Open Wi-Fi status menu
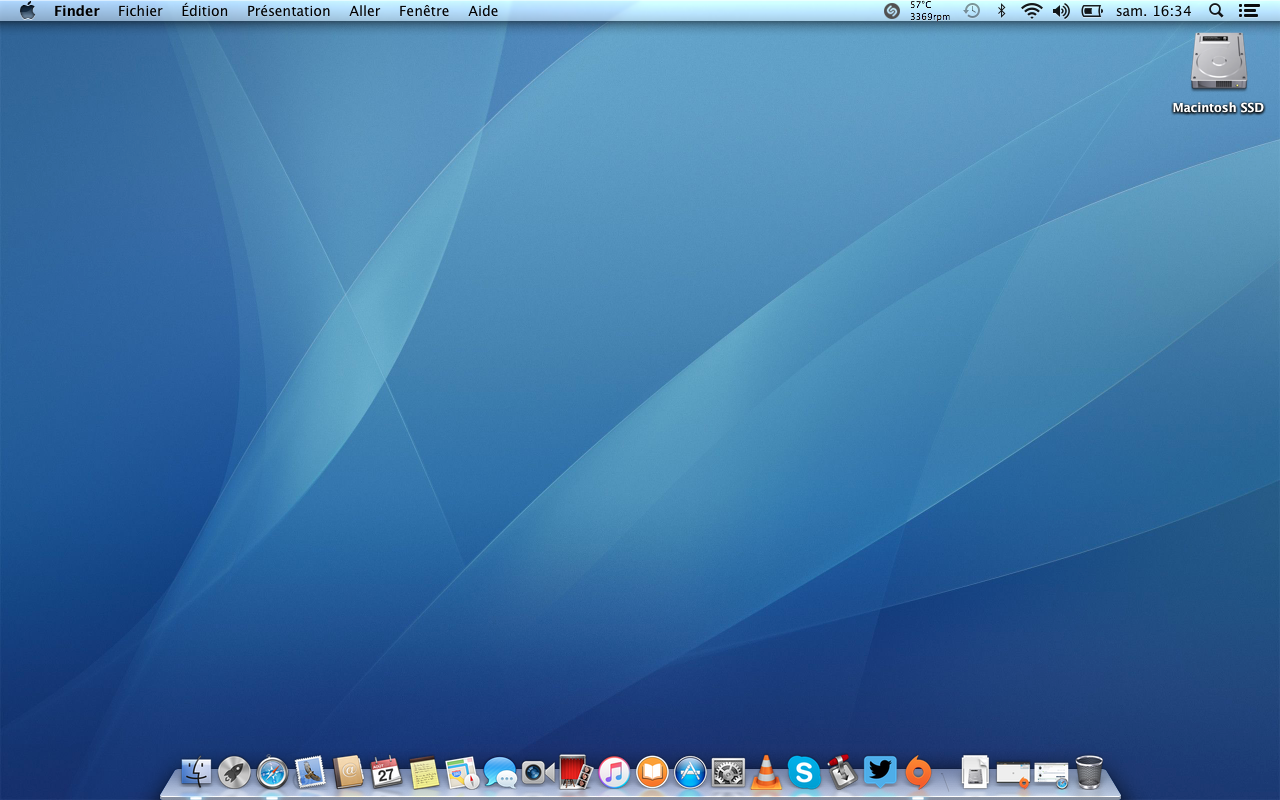The width and height of the screenshot is (1280, 800). point(1031,11)
